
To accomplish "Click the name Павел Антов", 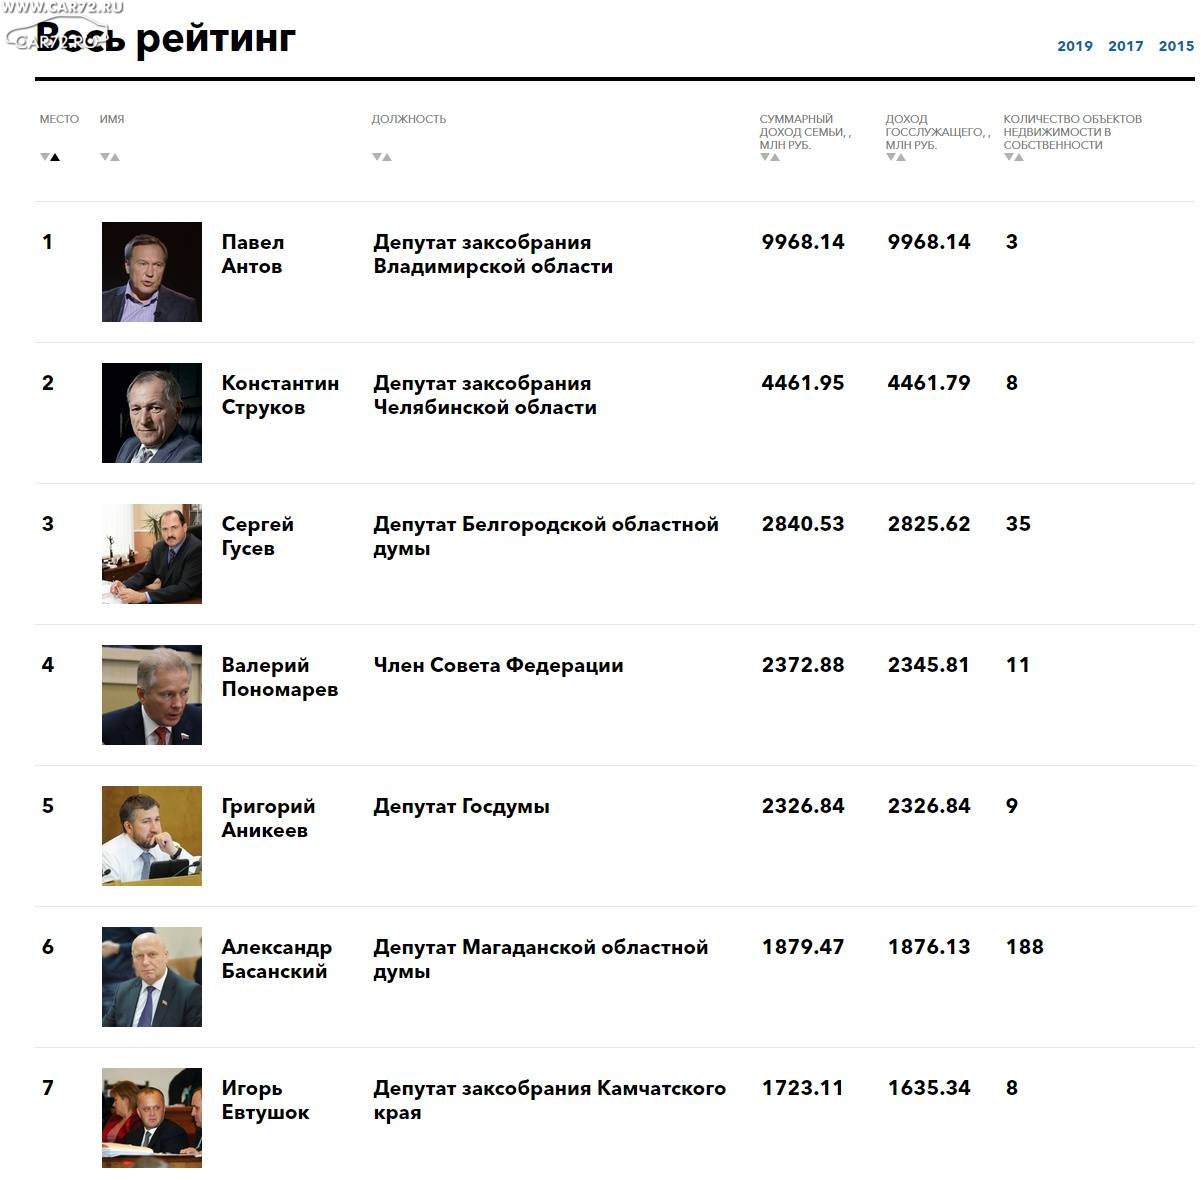I will pyautogui.click(x=253, y=254).
